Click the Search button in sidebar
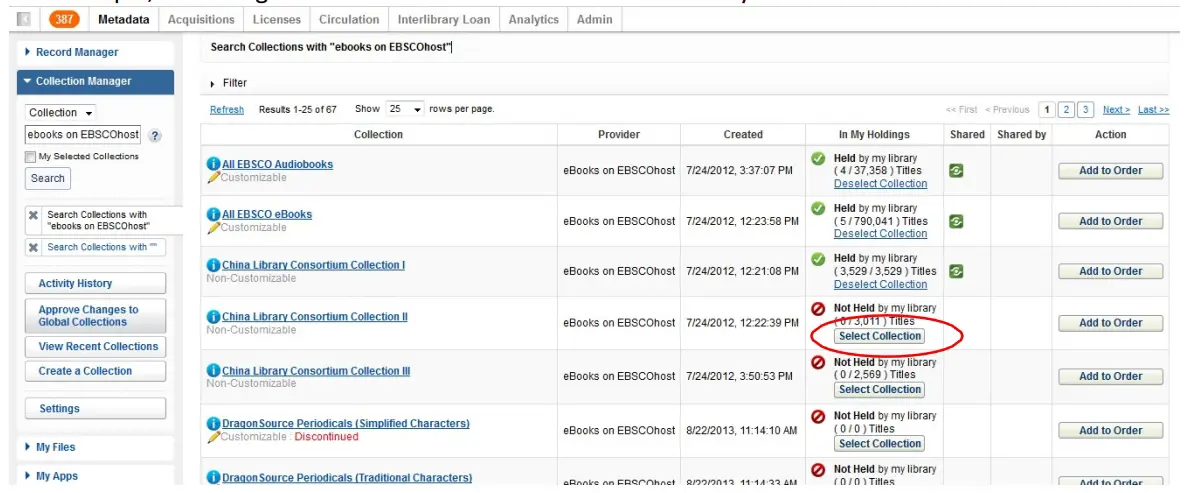 coord(48,178)
